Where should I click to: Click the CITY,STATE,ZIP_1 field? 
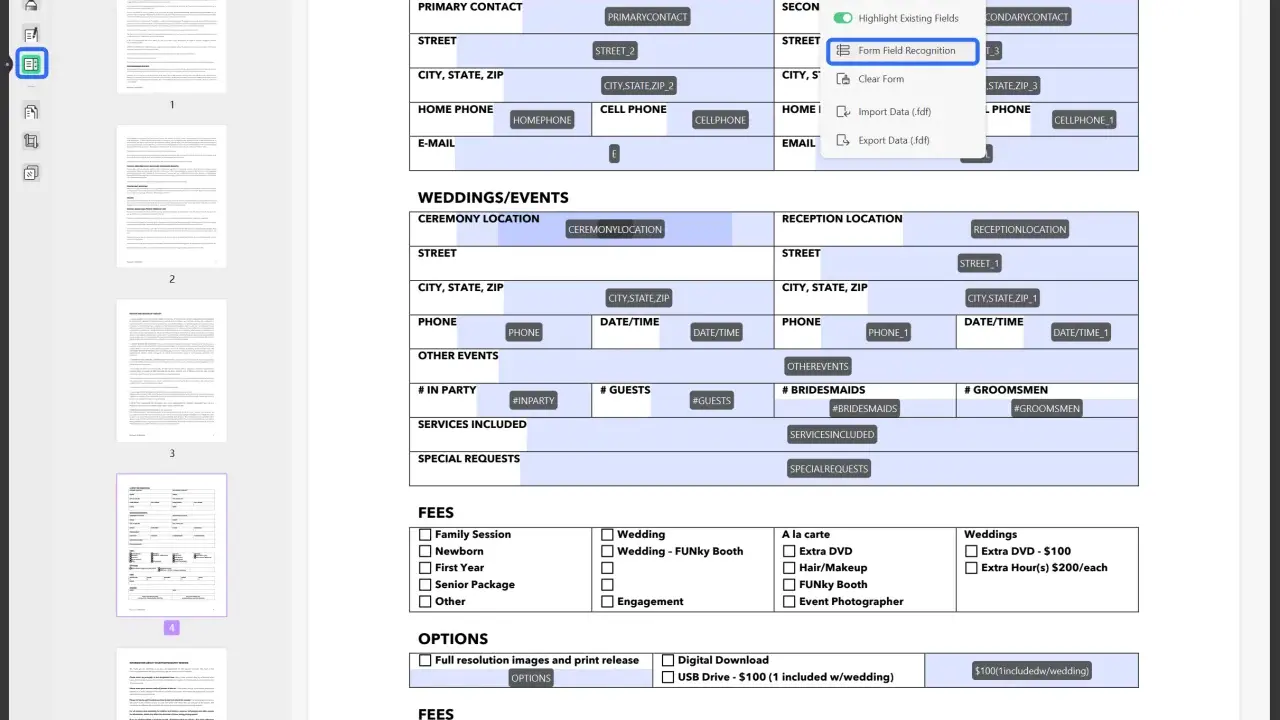[1003, 298]
